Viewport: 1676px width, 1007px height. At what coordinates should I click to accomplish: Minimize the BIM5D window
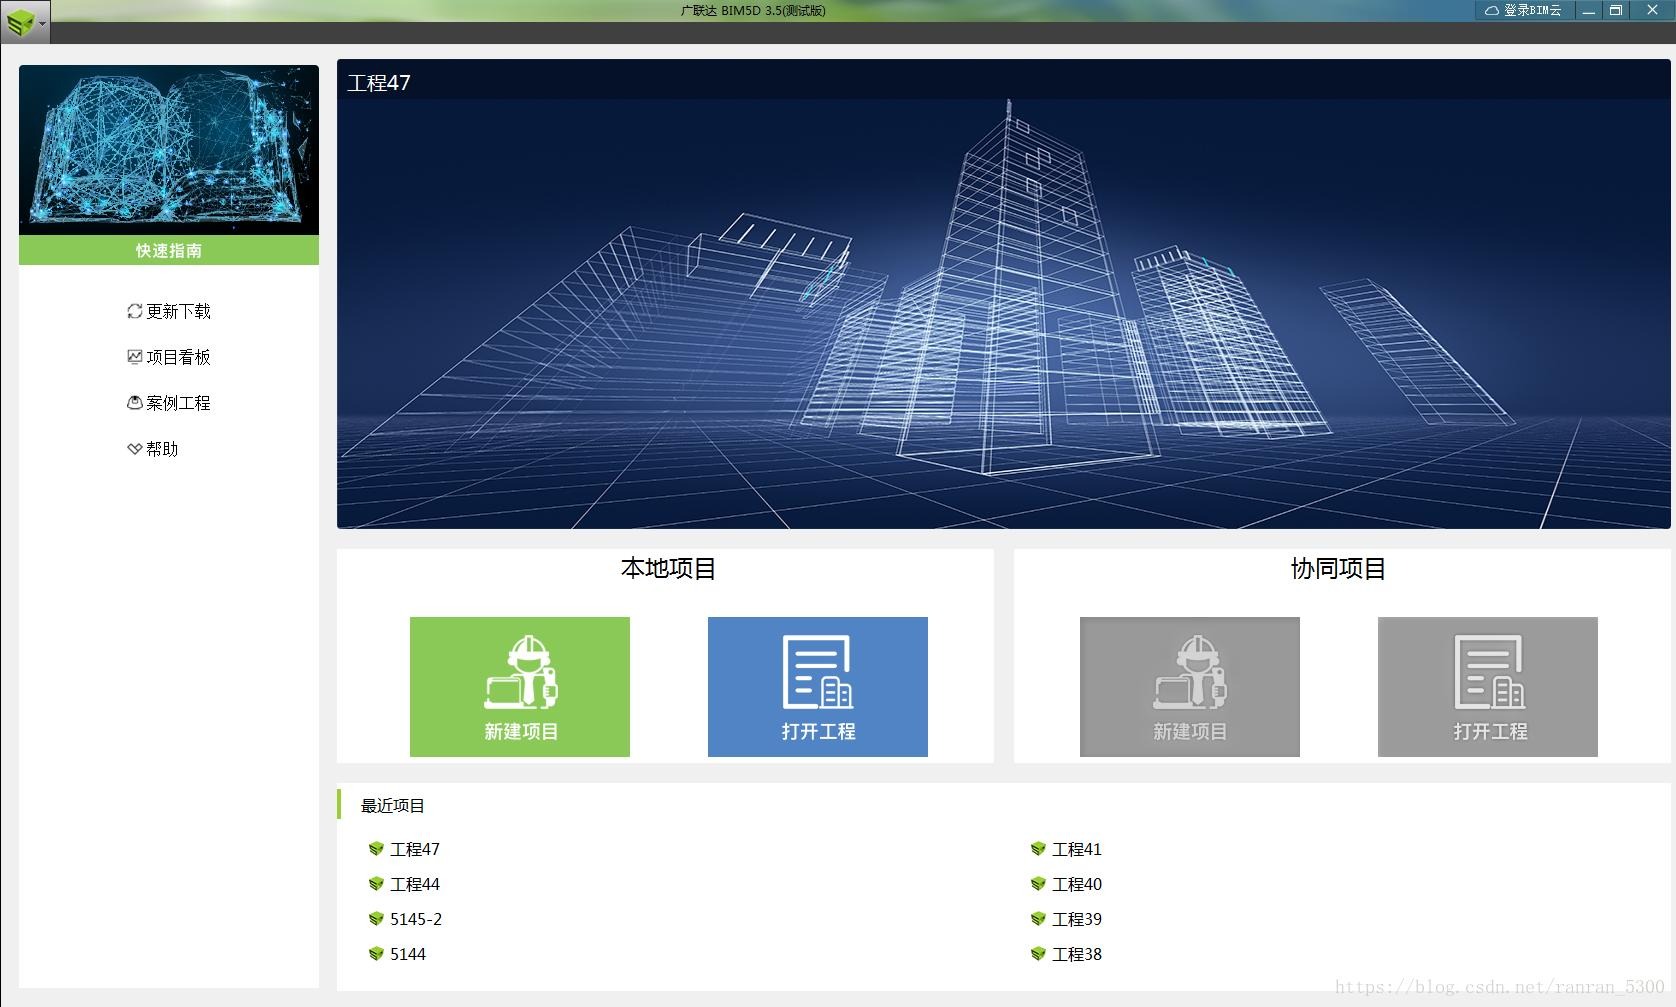tap(1588, 10)
